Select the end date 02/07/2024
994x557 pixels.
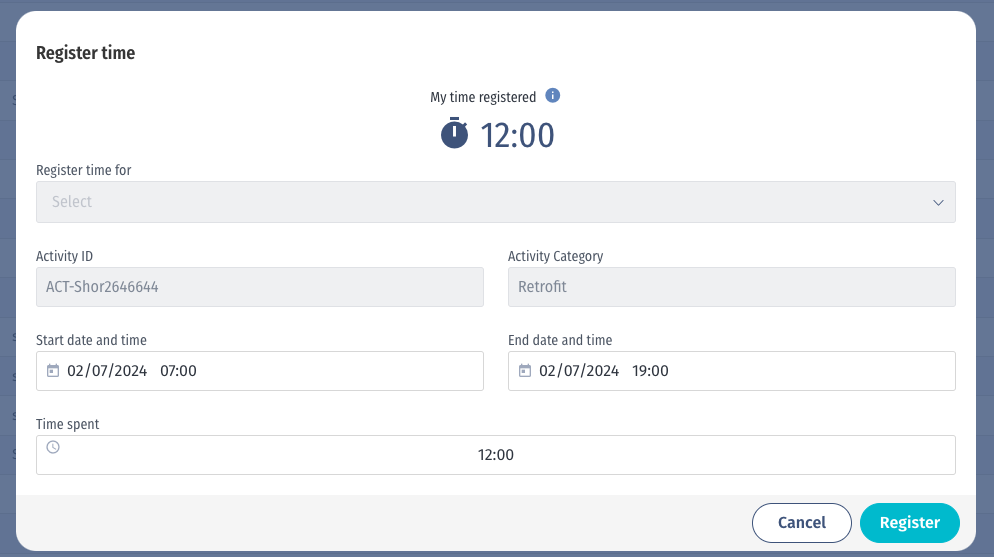pyautogui.click(x=579, y=371)
